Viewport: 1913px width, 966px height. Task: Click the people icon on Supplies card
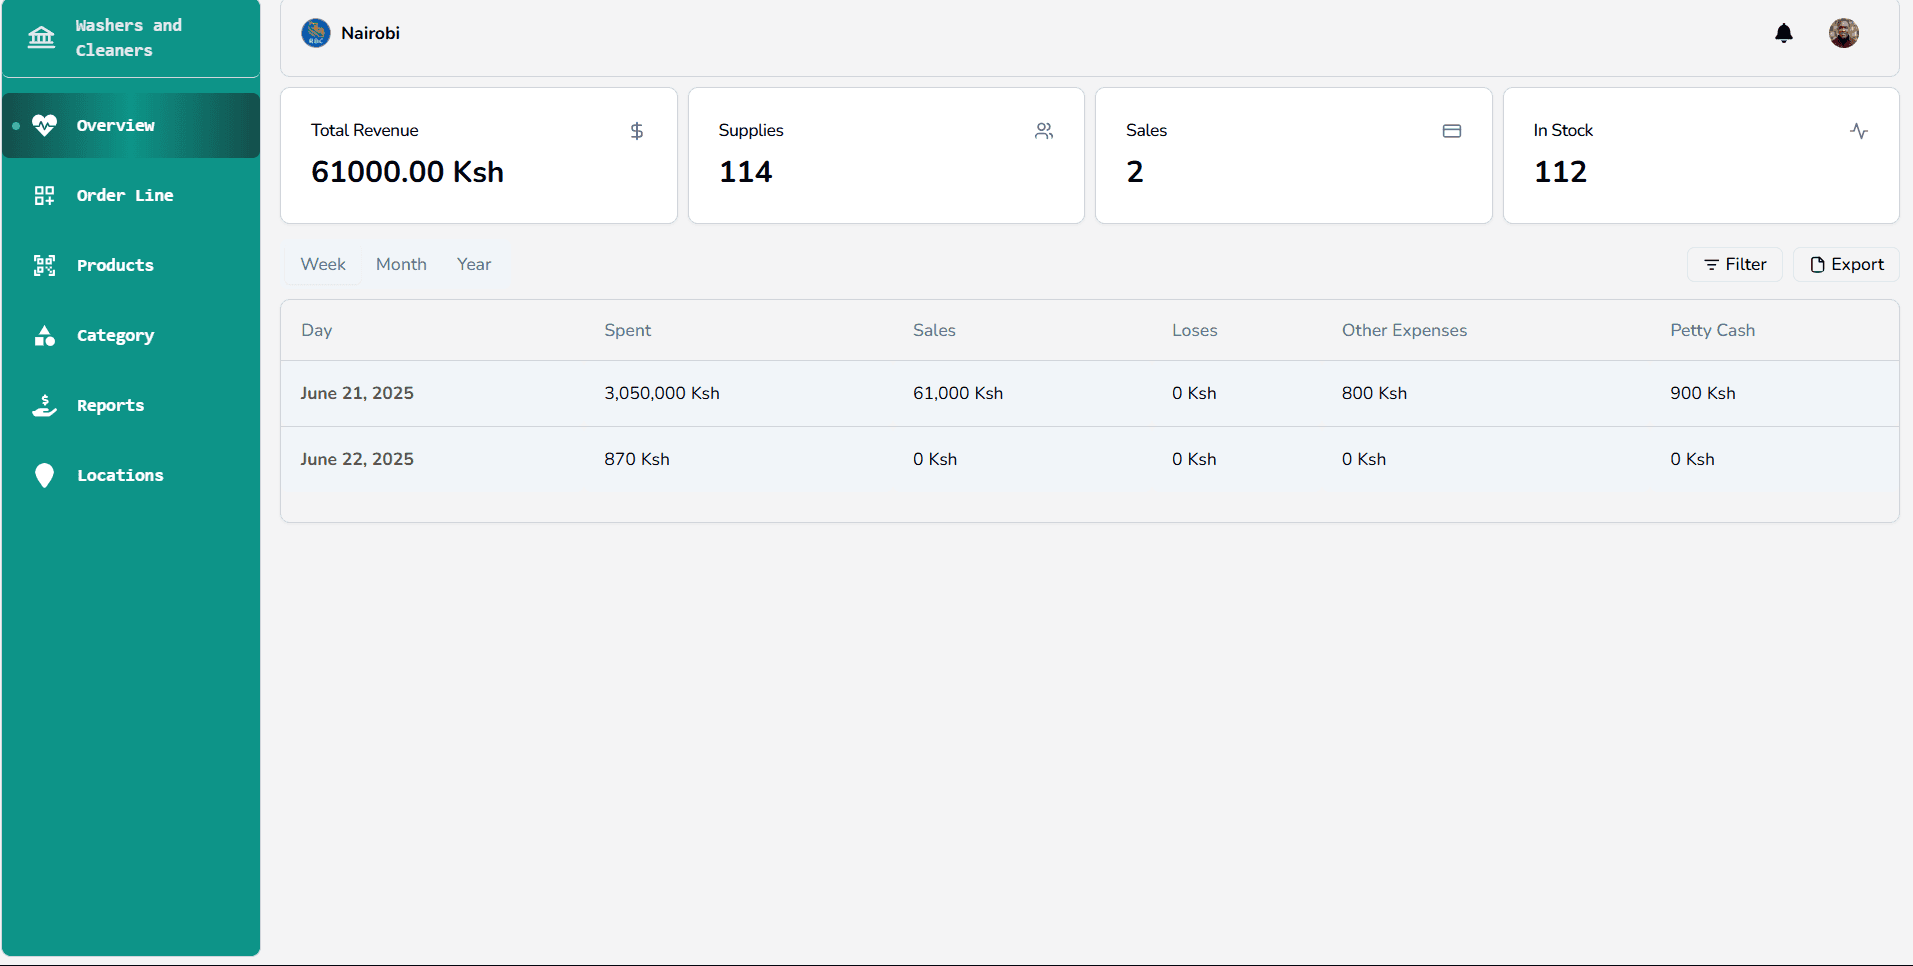click(1044, 131)
